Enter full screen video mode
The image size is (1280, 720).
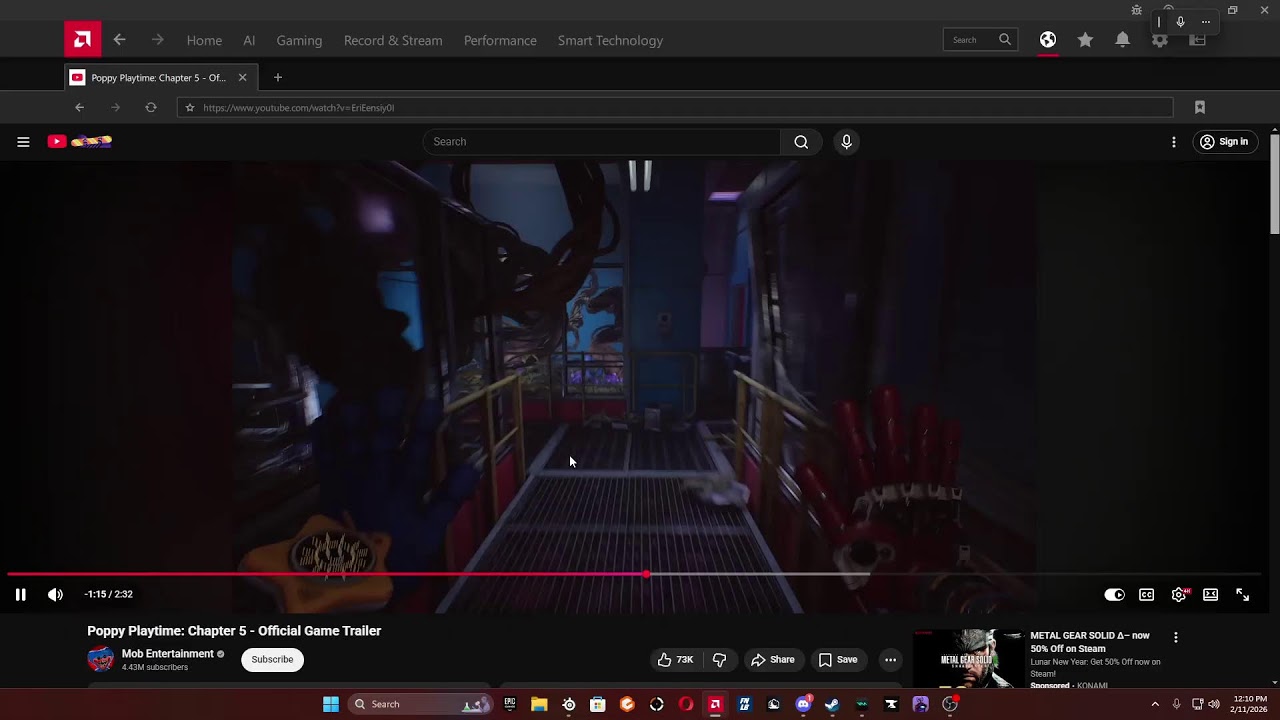pos(1243,594)
